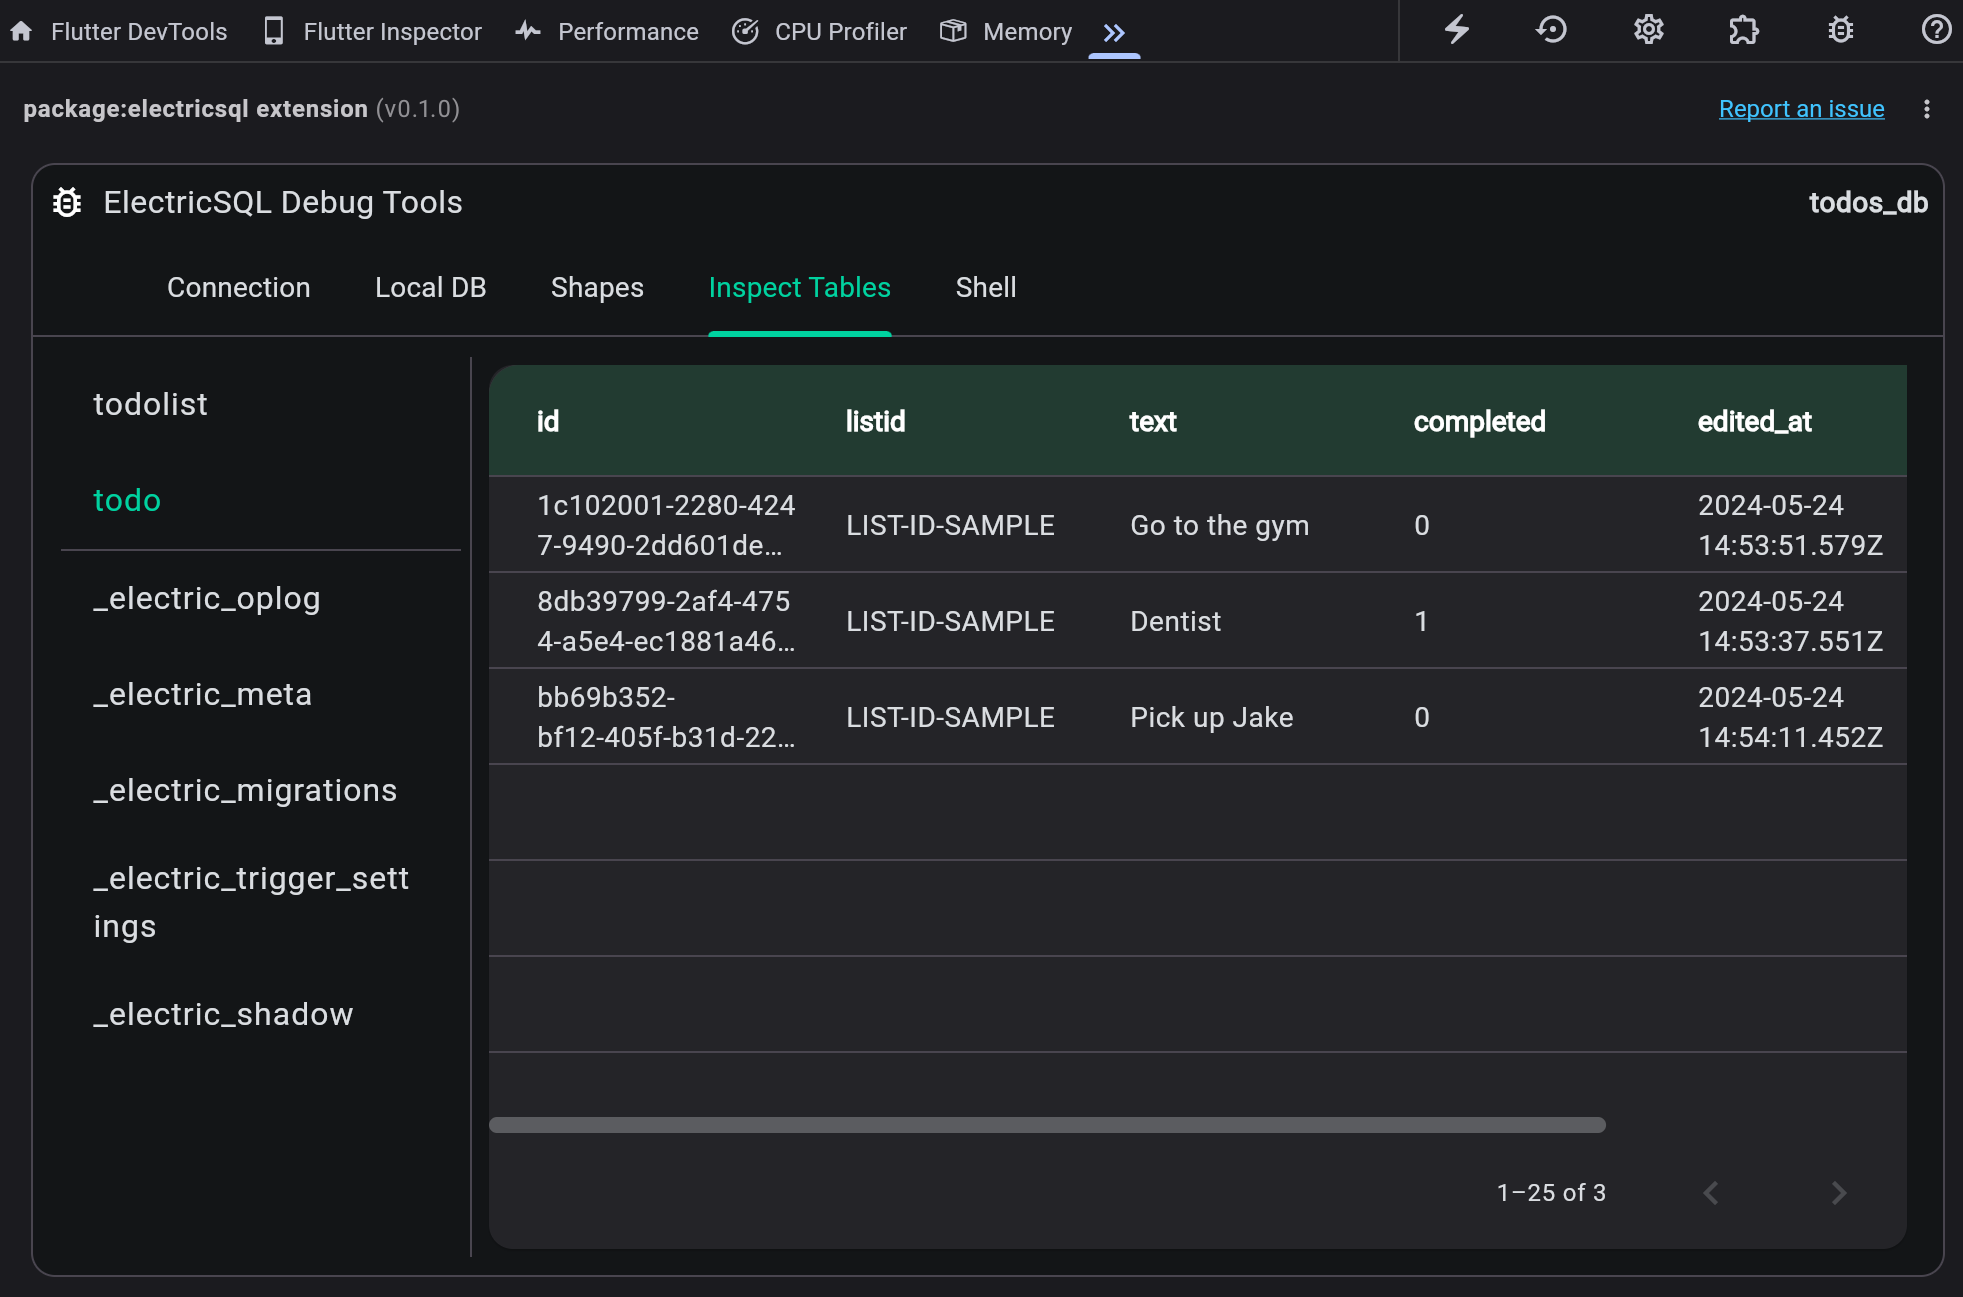Open the extension three-dot menu

click(x=1926, y=109)
